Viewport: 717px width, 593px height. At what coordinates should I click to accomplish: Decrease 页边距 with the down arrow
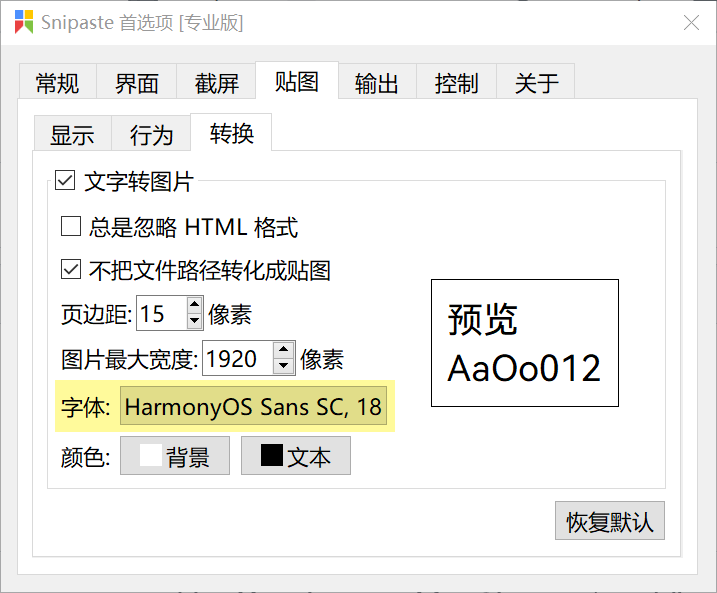pos(195,321)
